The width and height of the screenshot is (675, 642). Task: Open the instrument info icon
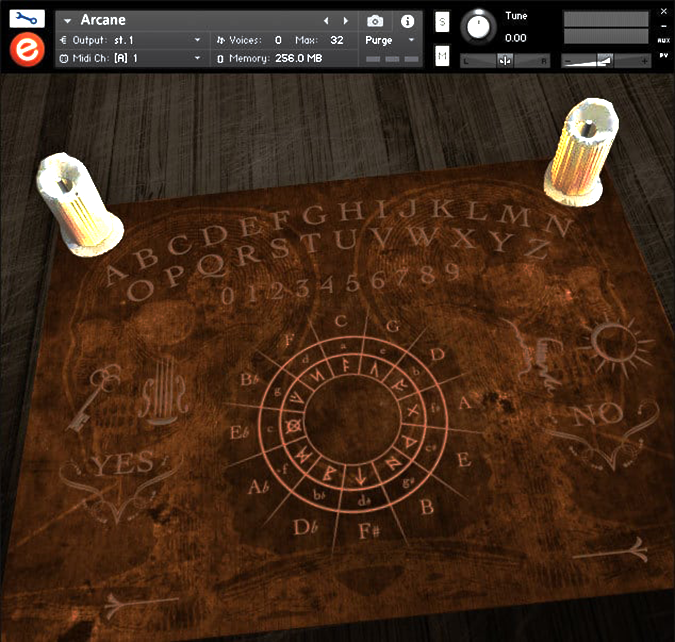pyautogui.click(x=407, y=21)
